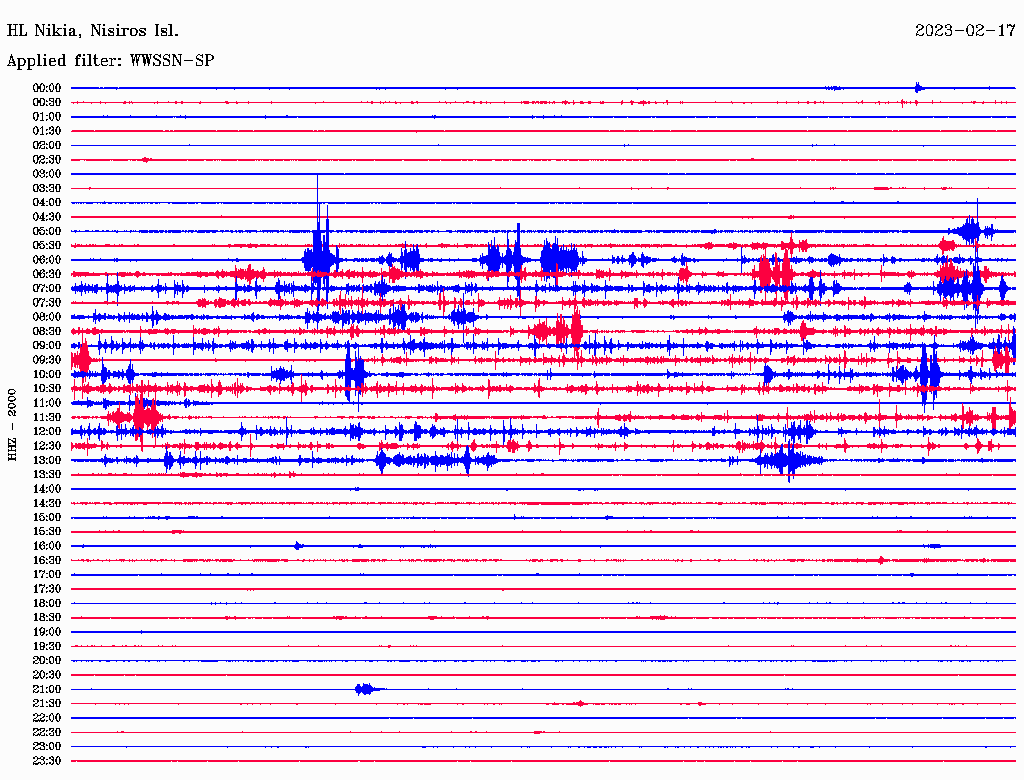Screen dimensions: 1024x780
Task: Click the station title HL Nikia, Nisiros Isl.
Action: 92,31
